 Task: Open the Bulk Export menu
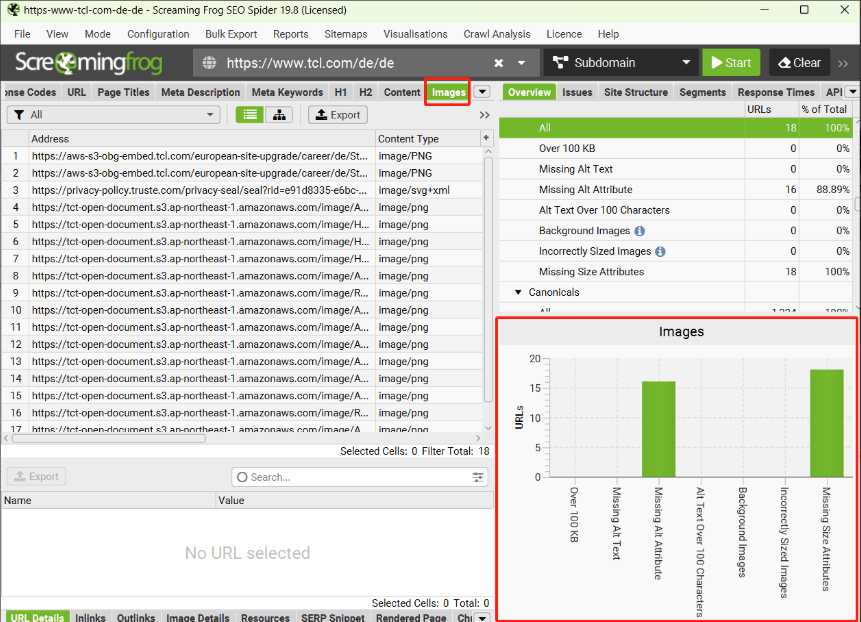231,34
